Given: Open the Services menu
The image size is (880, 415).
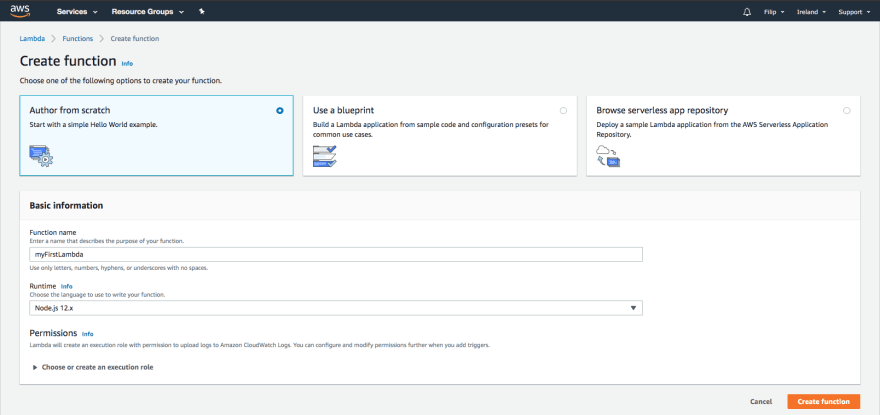Looking at the screenshot, I should click(77, 12).
